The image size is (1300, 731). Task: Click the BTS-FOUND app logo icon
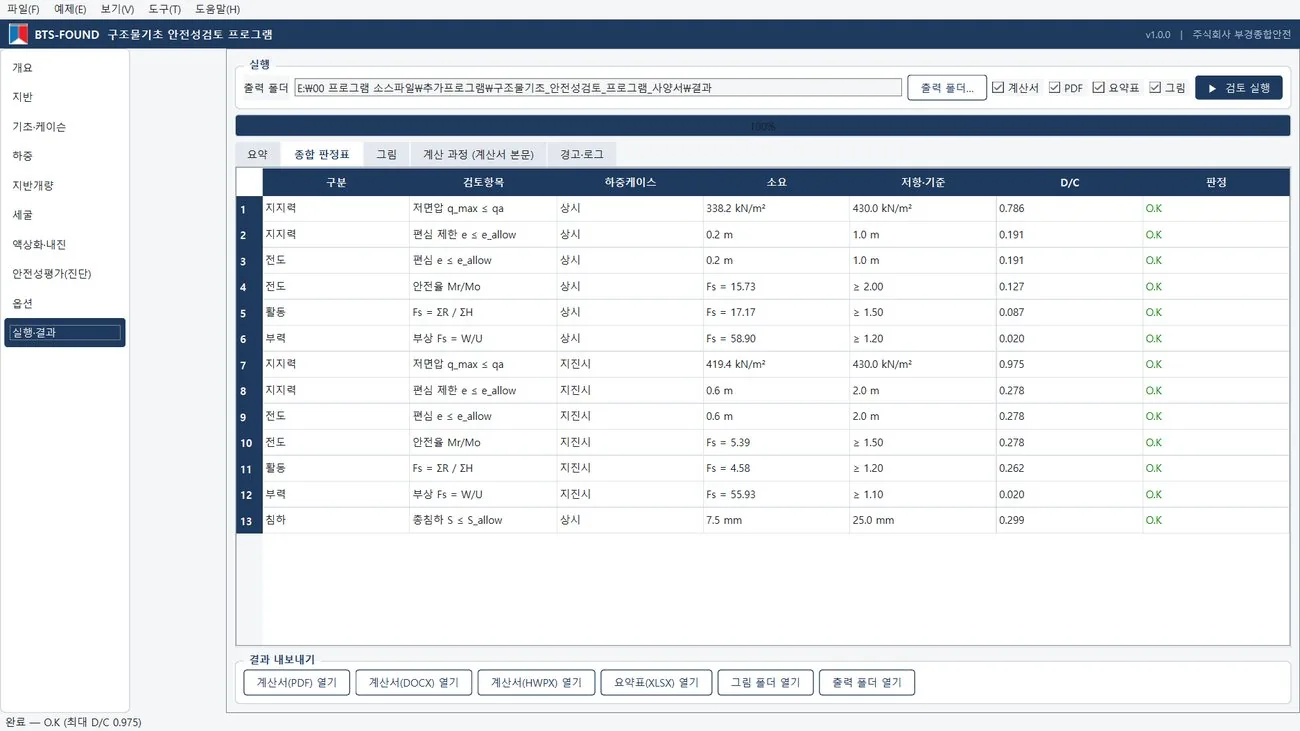[18, 34]
